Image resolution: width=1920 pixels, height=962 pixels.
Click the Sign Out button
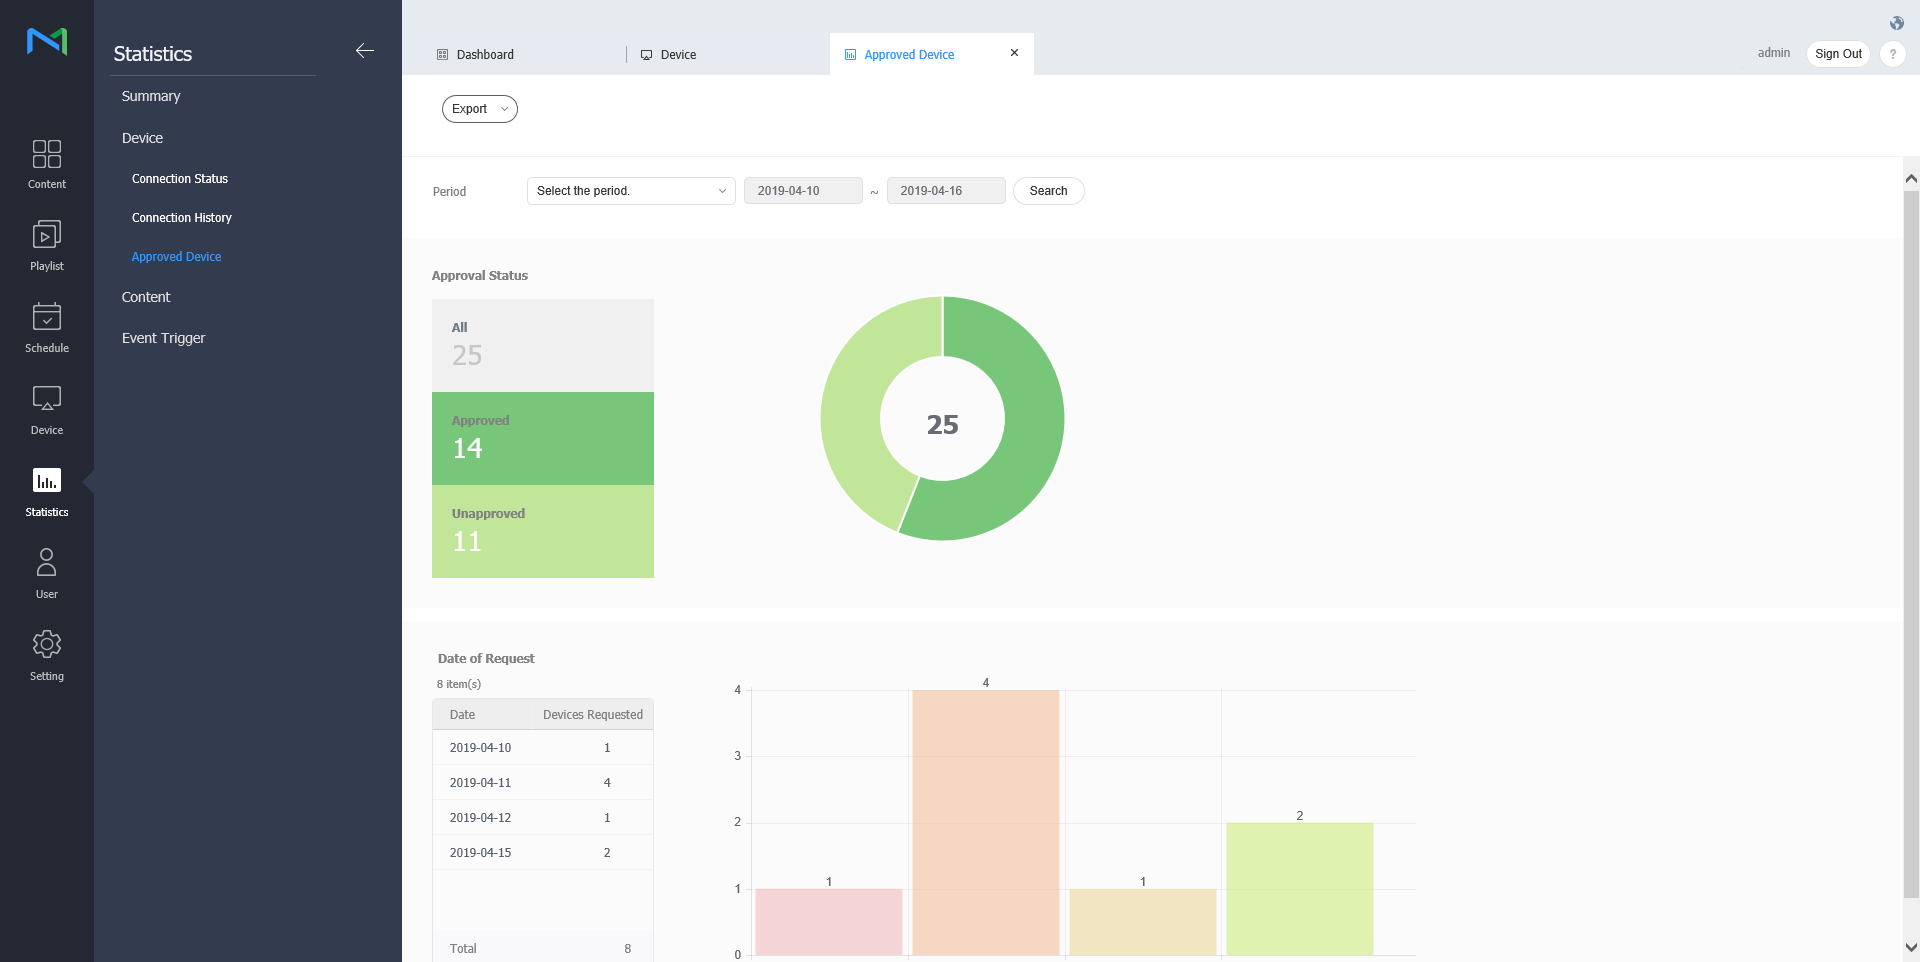pos(1838,54)
